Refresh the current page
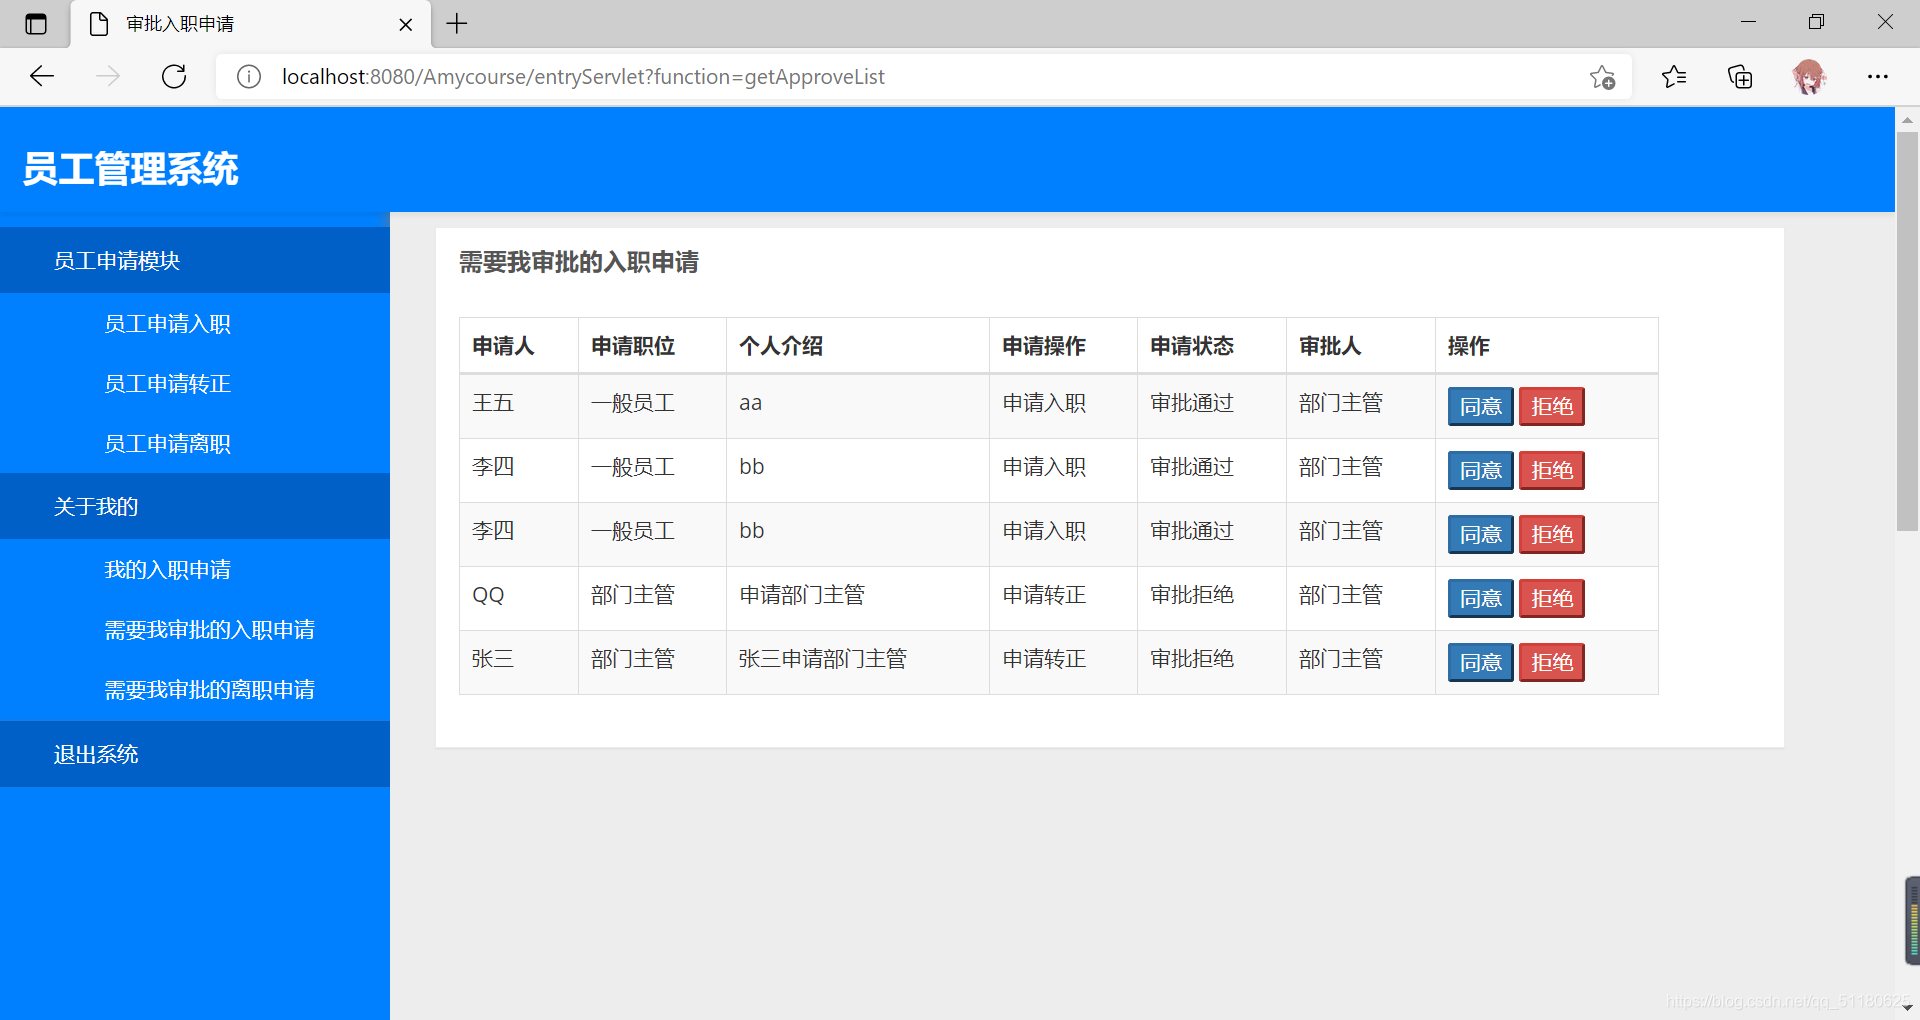Image resolution: width=1920 pixels, height=1020 pixels. click(174, 76)
